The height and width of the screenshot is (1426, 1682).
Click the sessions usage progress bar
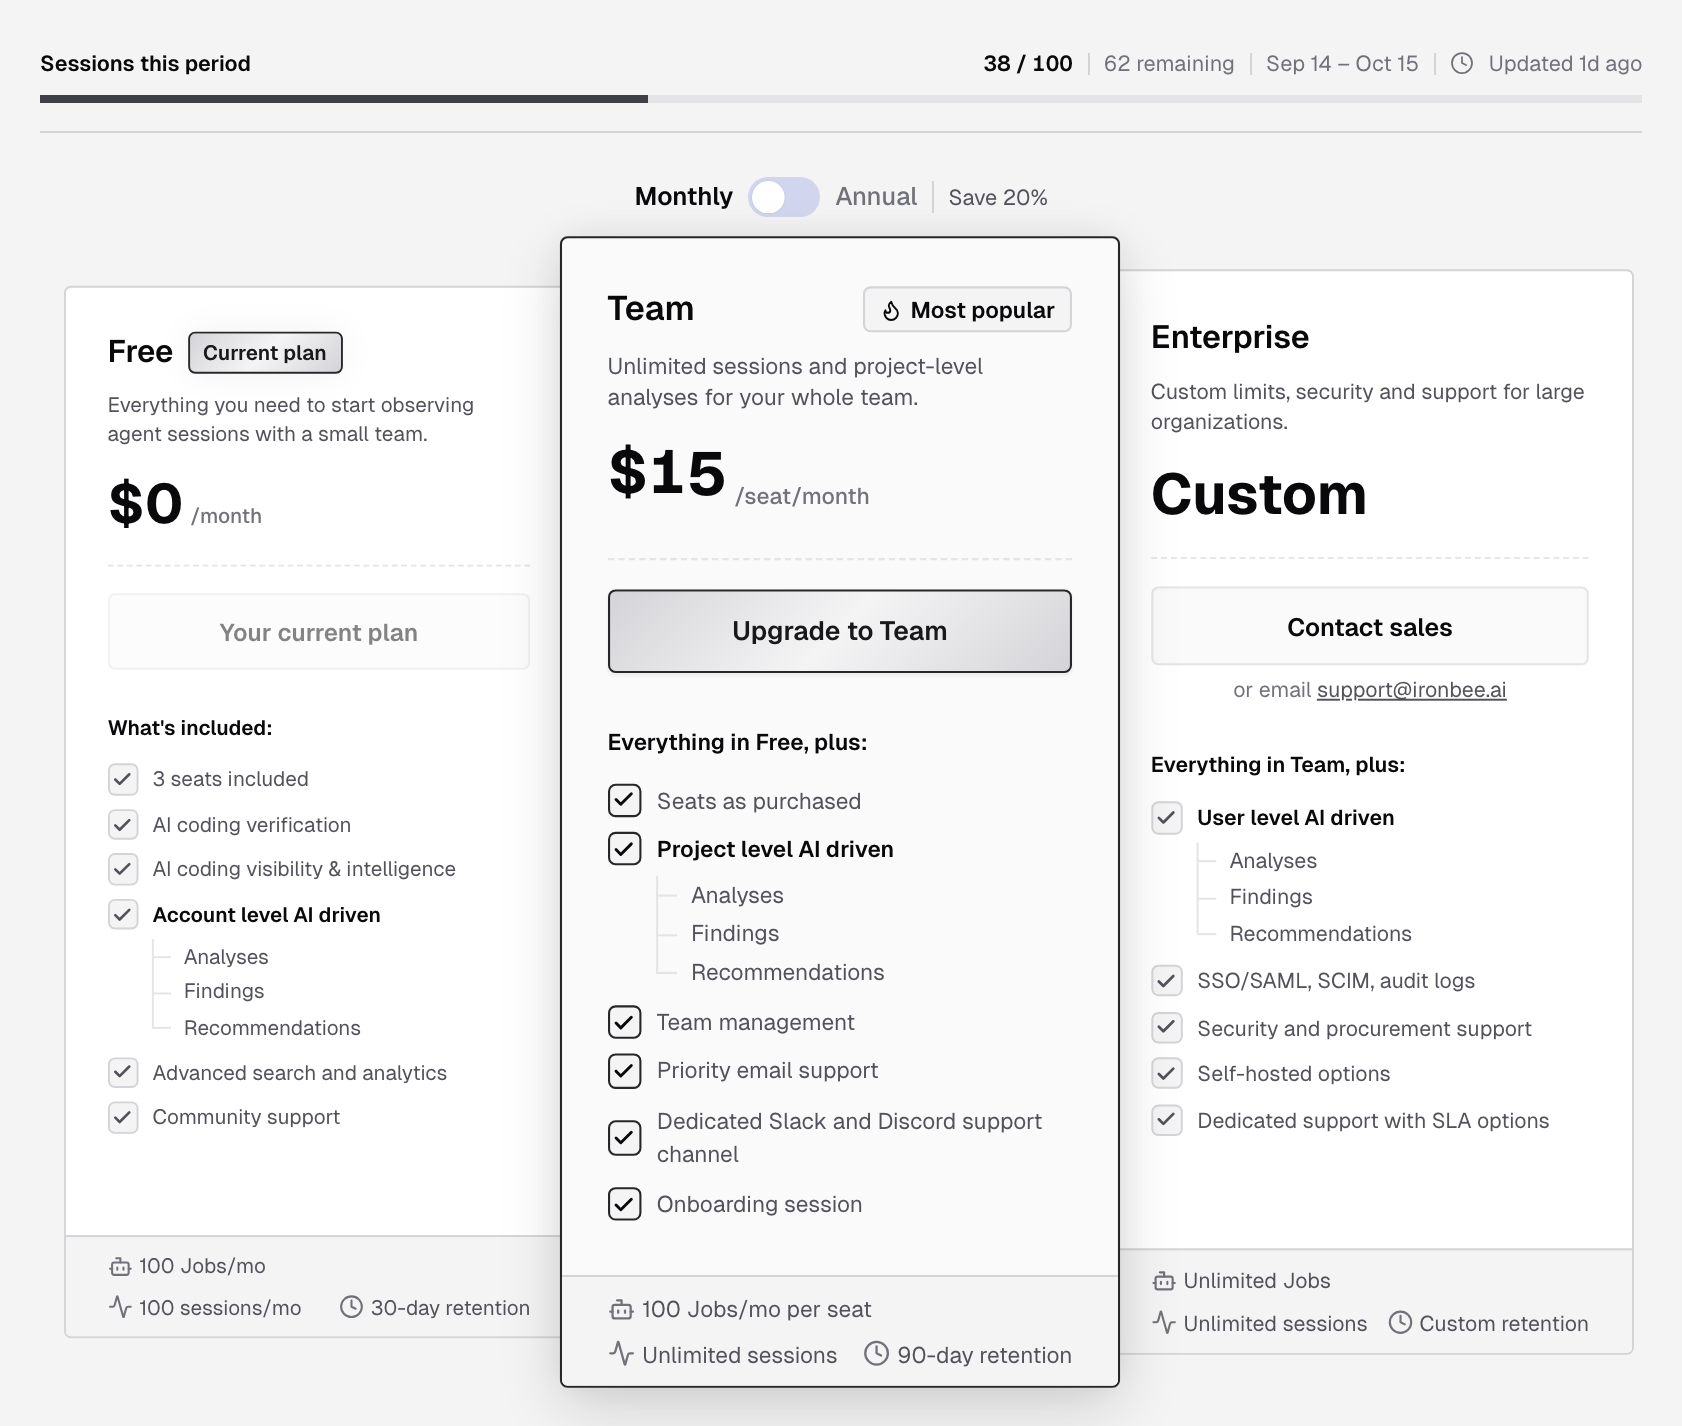841,99
